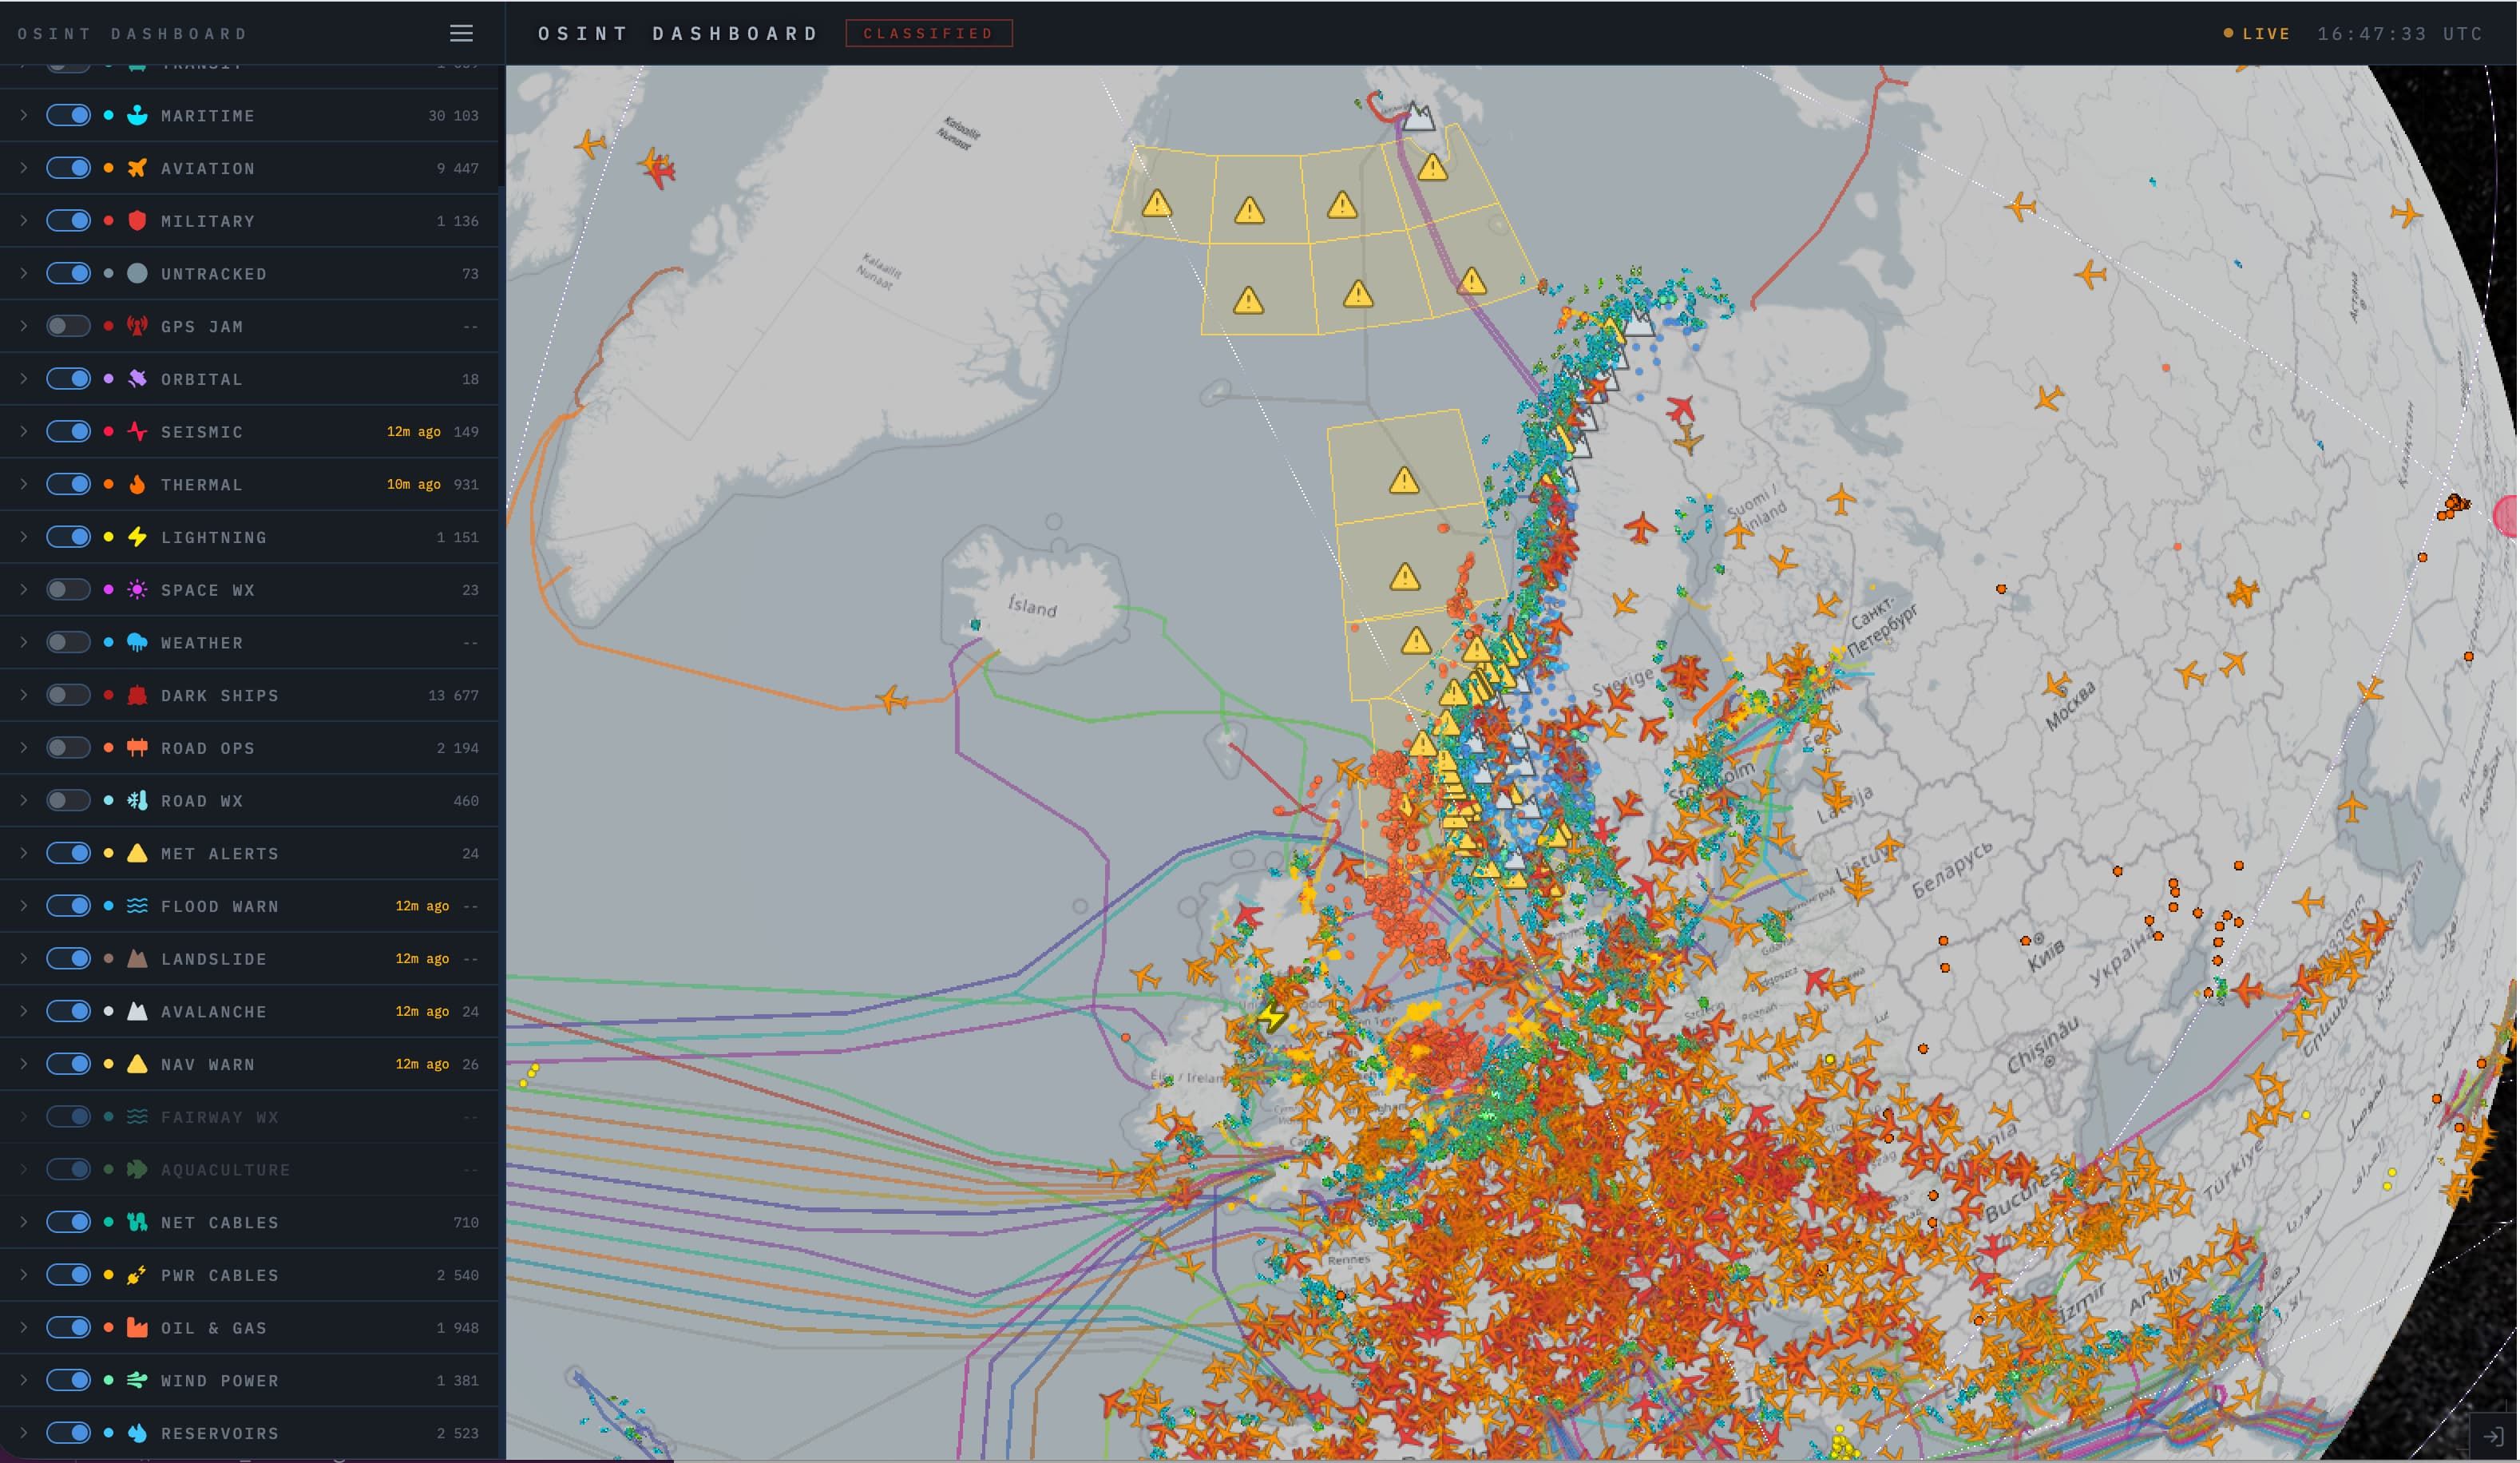This screenshot has height=1463, width=2520.
Task: Click the Aviation airplane icon
Action: pos(138,168)
